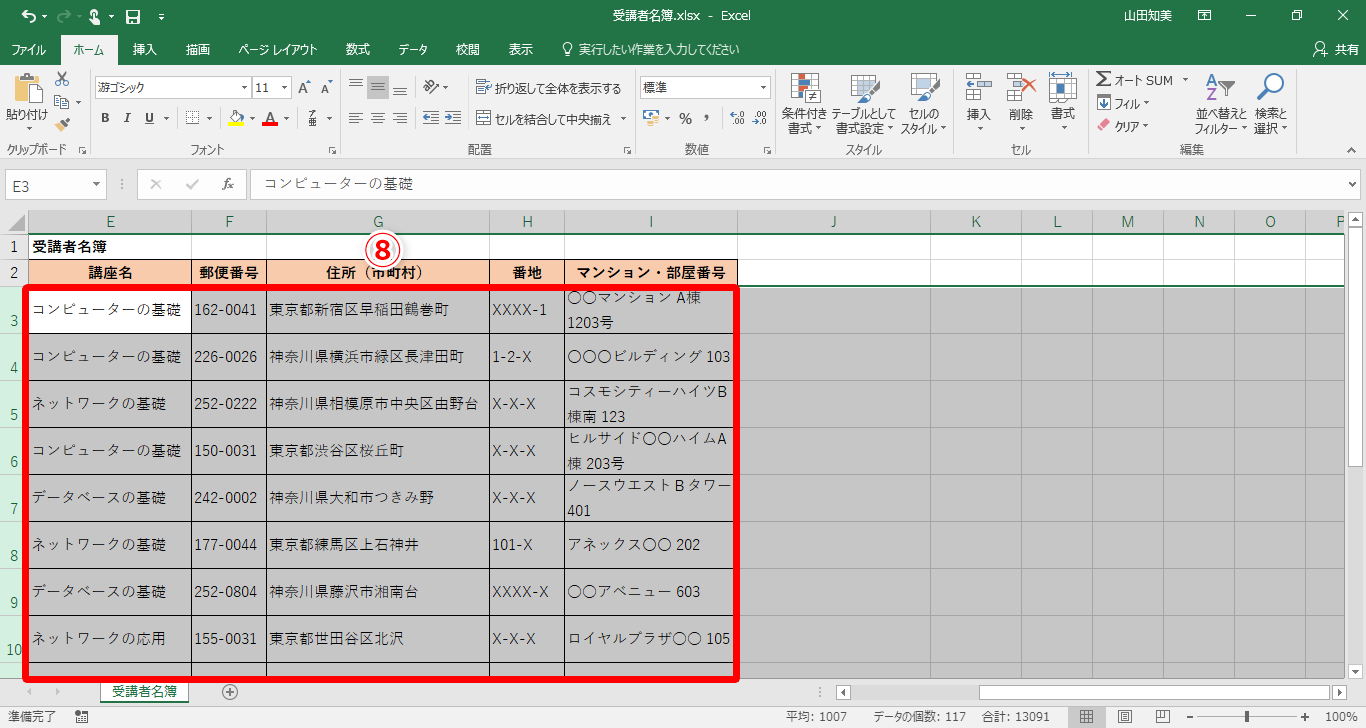The height and width of the screenshot is (728, 1366).
Task: Open the font size dropdown
Action: [x=285, y=88]
